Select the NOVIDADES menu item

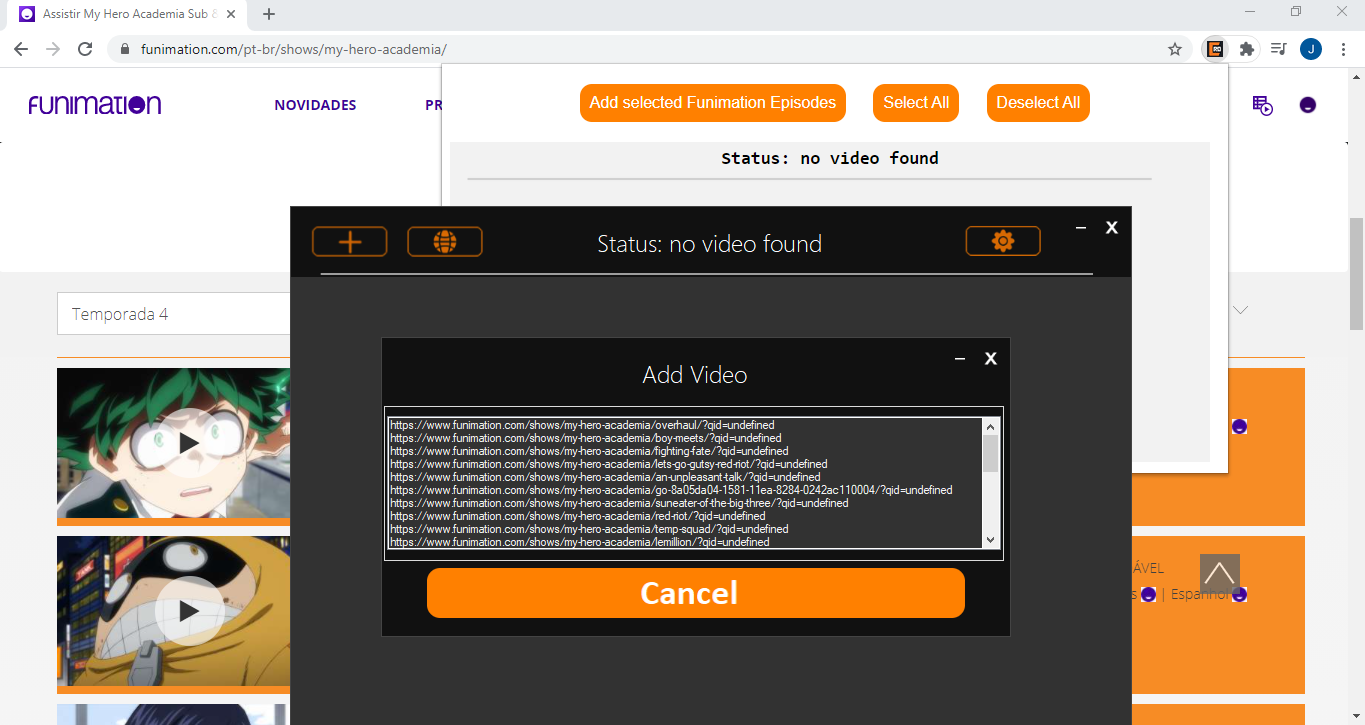315,105
